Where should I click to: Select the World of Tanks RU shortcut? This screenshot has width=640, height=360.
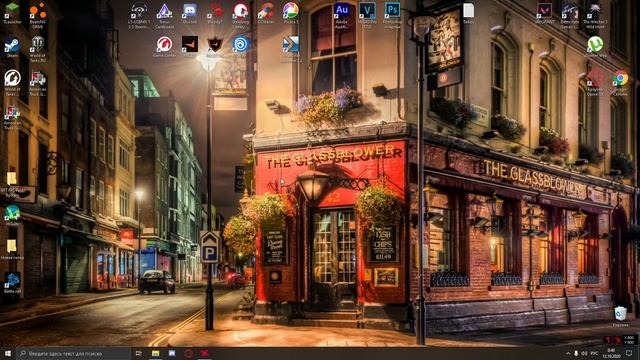point(38,44)
